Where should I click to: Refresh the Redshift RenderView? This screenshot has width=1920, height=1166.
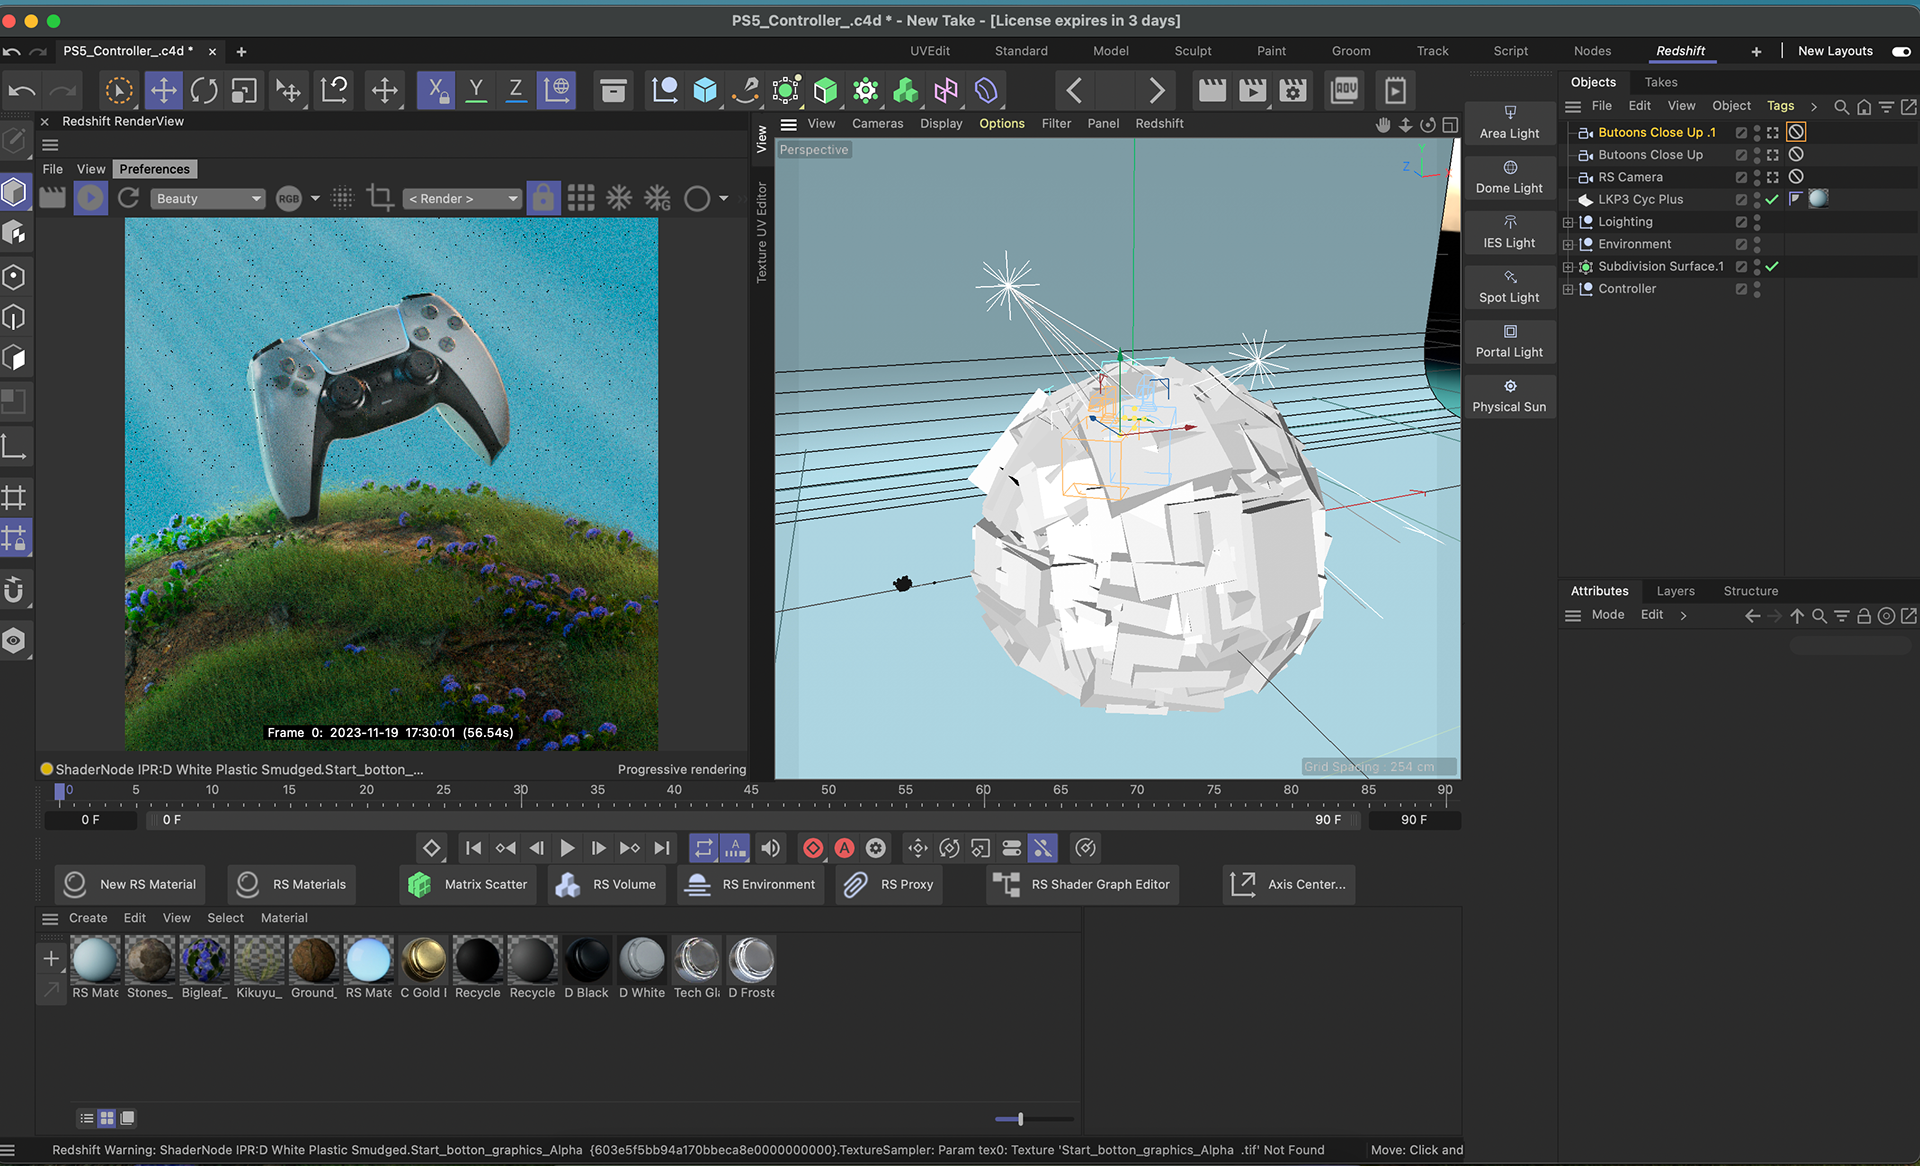tap(129, 198)
